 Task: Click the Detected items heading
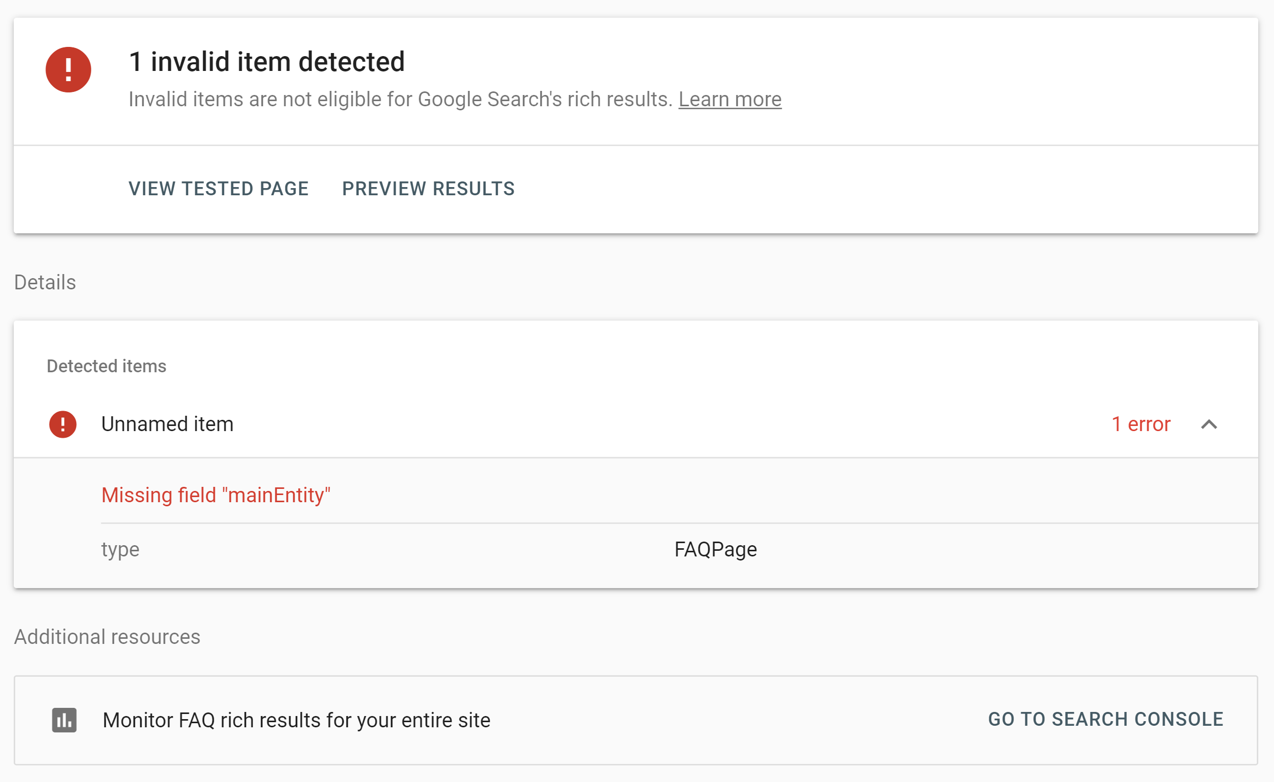point(106,366)
